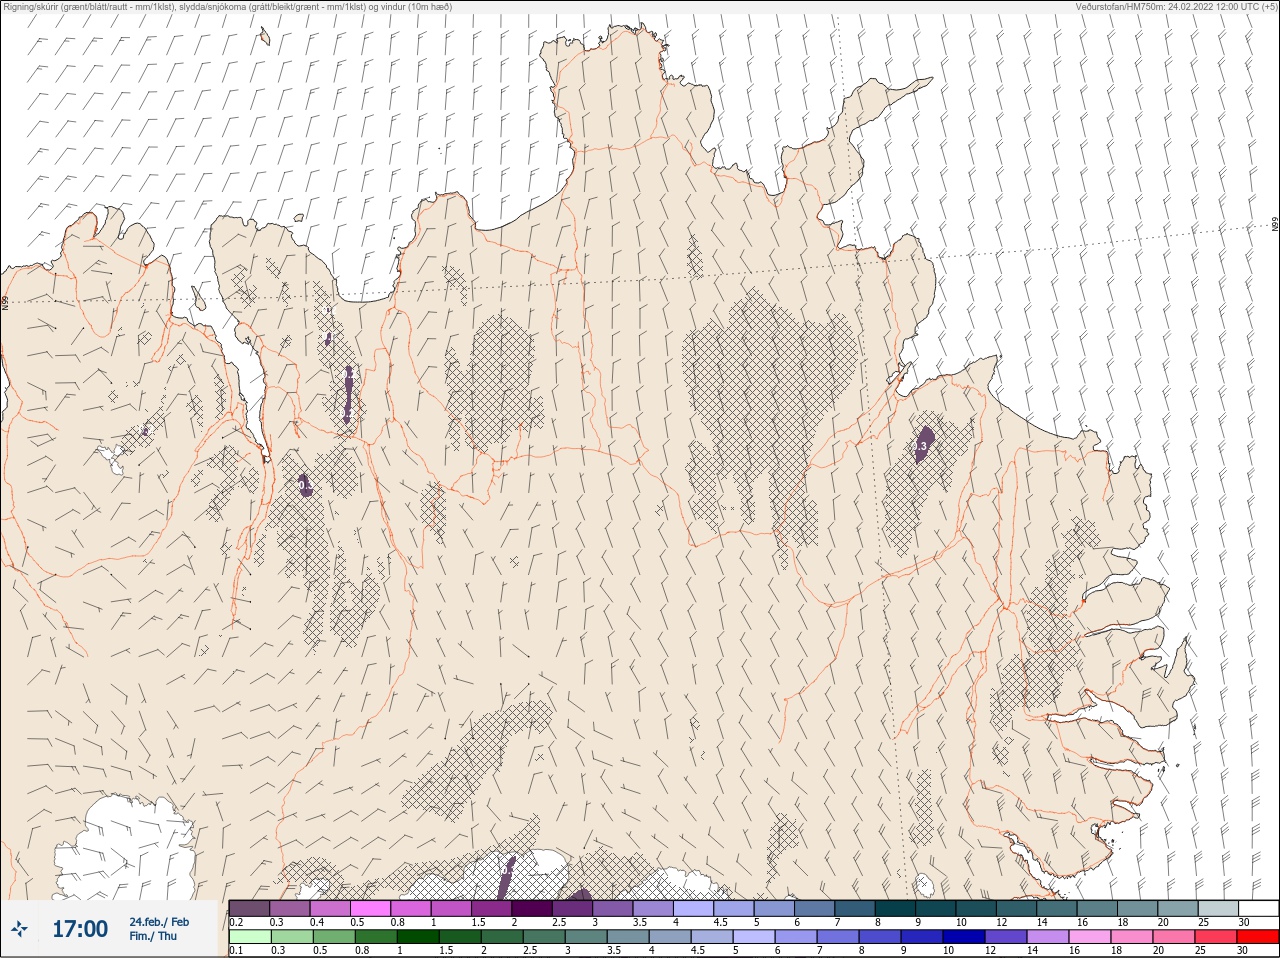Select the hot pink swatch labeled 20 in lower legend

point(1174,937)
